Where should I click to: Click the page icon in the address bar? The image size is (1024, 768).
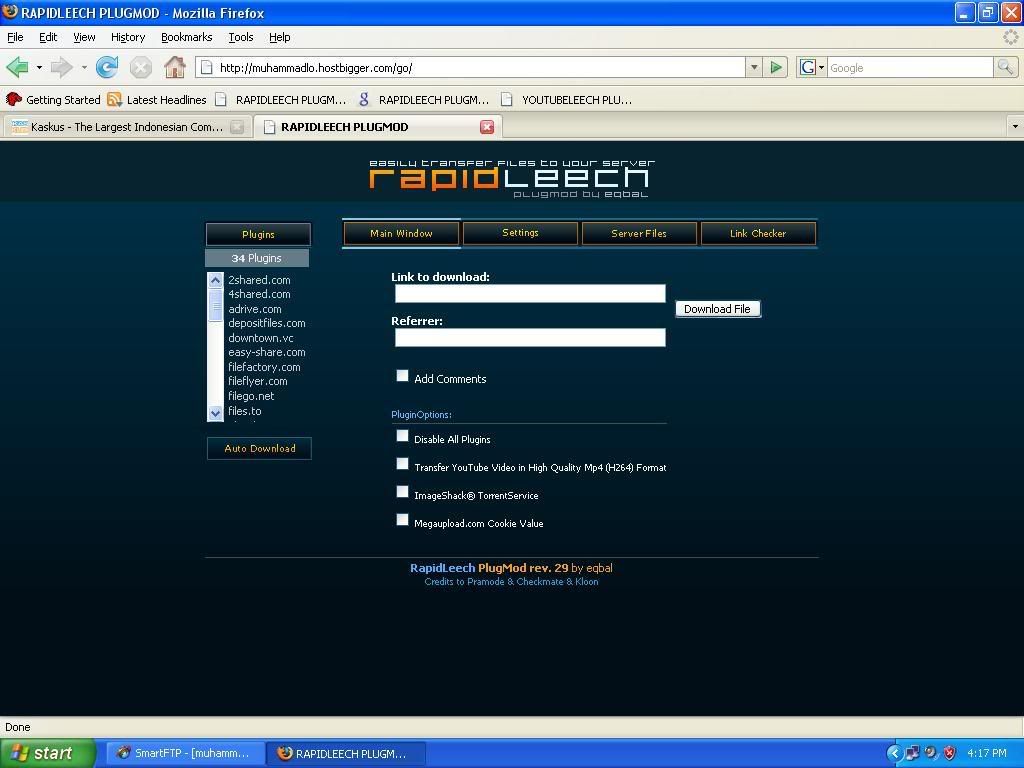tap(206, 67)
